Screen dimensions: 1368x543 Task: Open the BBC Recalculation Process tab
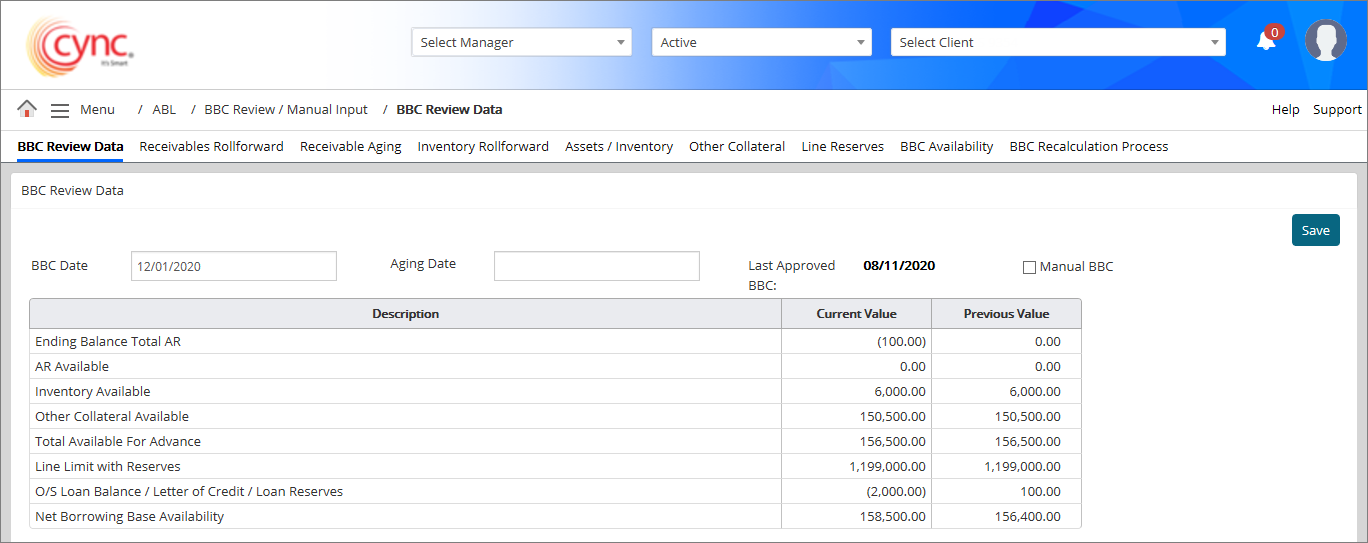coord(1088,146)
